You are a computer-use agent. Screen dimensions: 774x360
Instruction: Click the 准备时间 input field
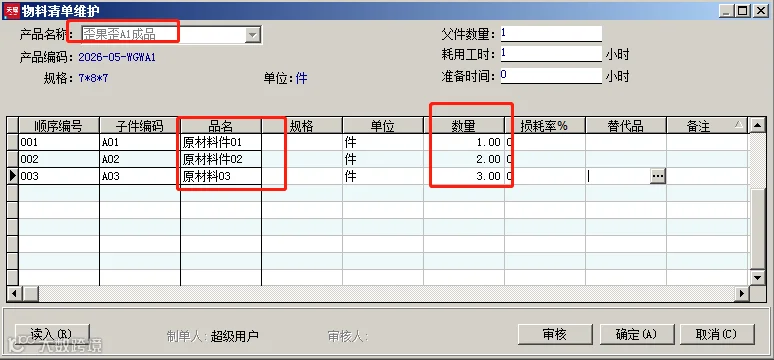click(551, 76)
